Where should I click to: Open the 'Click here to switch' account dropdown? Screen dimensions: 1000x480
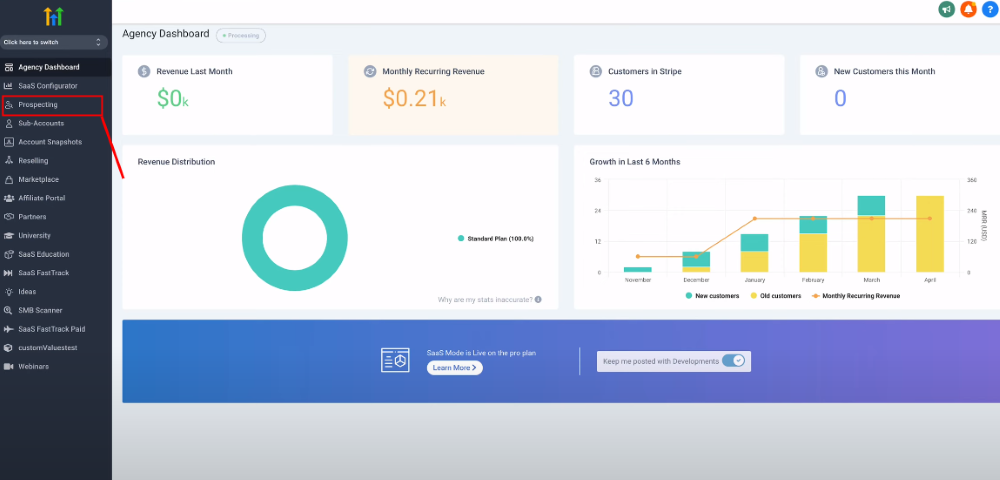coord(54,42)
